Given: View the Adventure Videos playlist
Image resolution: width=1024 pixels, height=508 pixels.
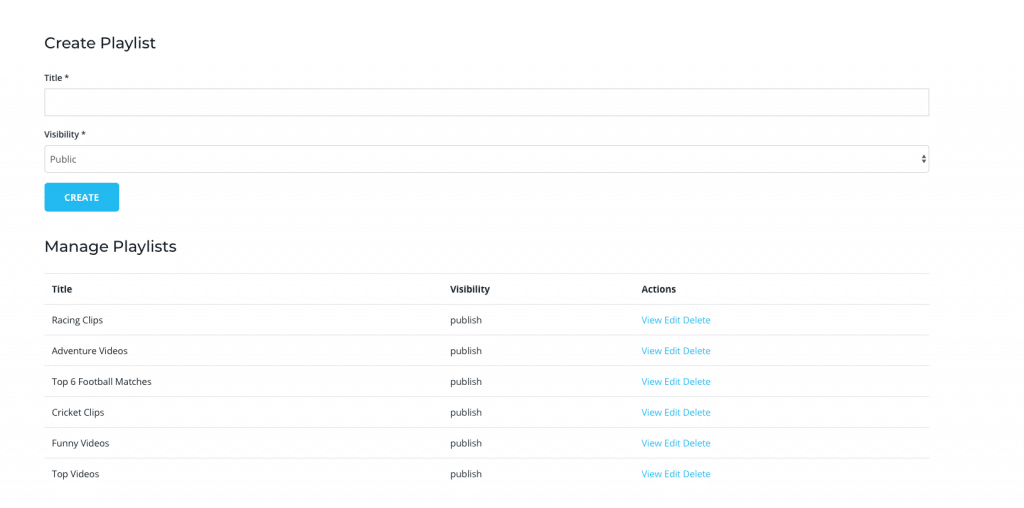Looking at the screenshot, I should (x=651, y=351).
